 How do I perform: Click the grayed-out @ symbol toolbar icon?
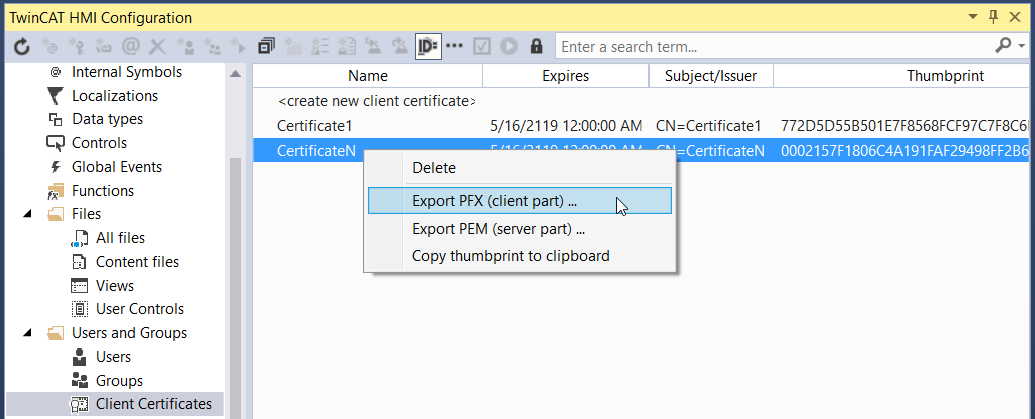click(x=131, y=46)
